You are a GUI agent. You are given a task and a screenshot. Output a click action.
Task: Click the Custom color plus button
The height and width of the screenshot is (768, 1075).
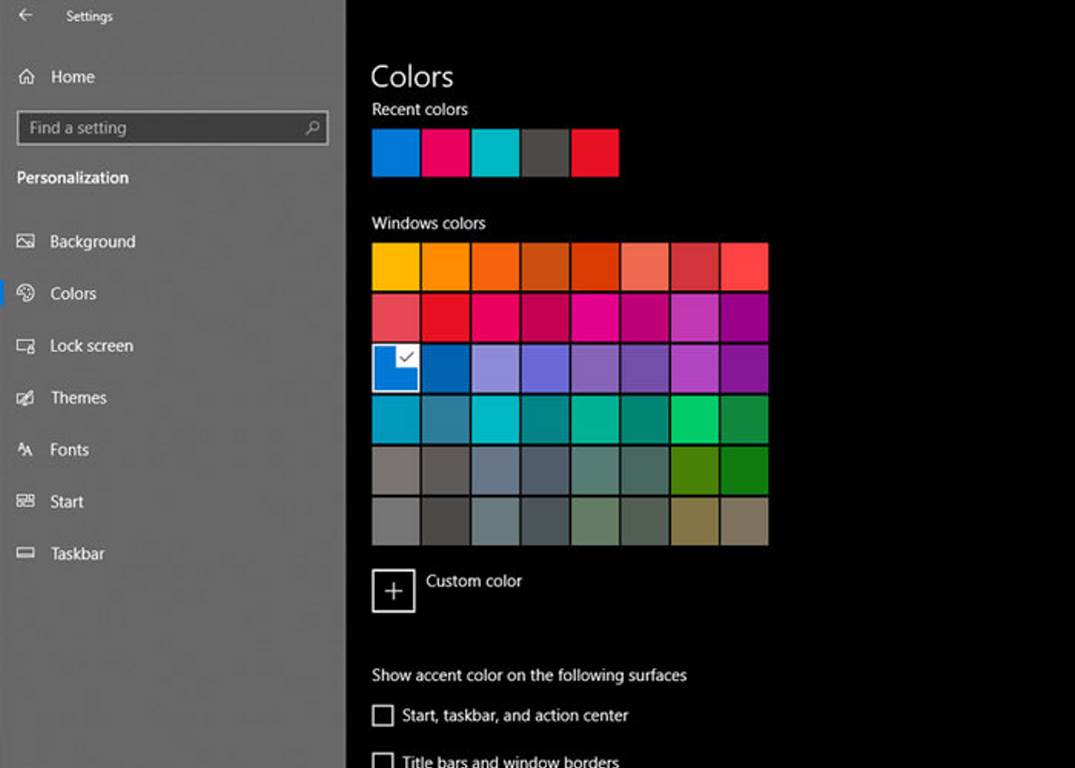(x=394, y=591)
